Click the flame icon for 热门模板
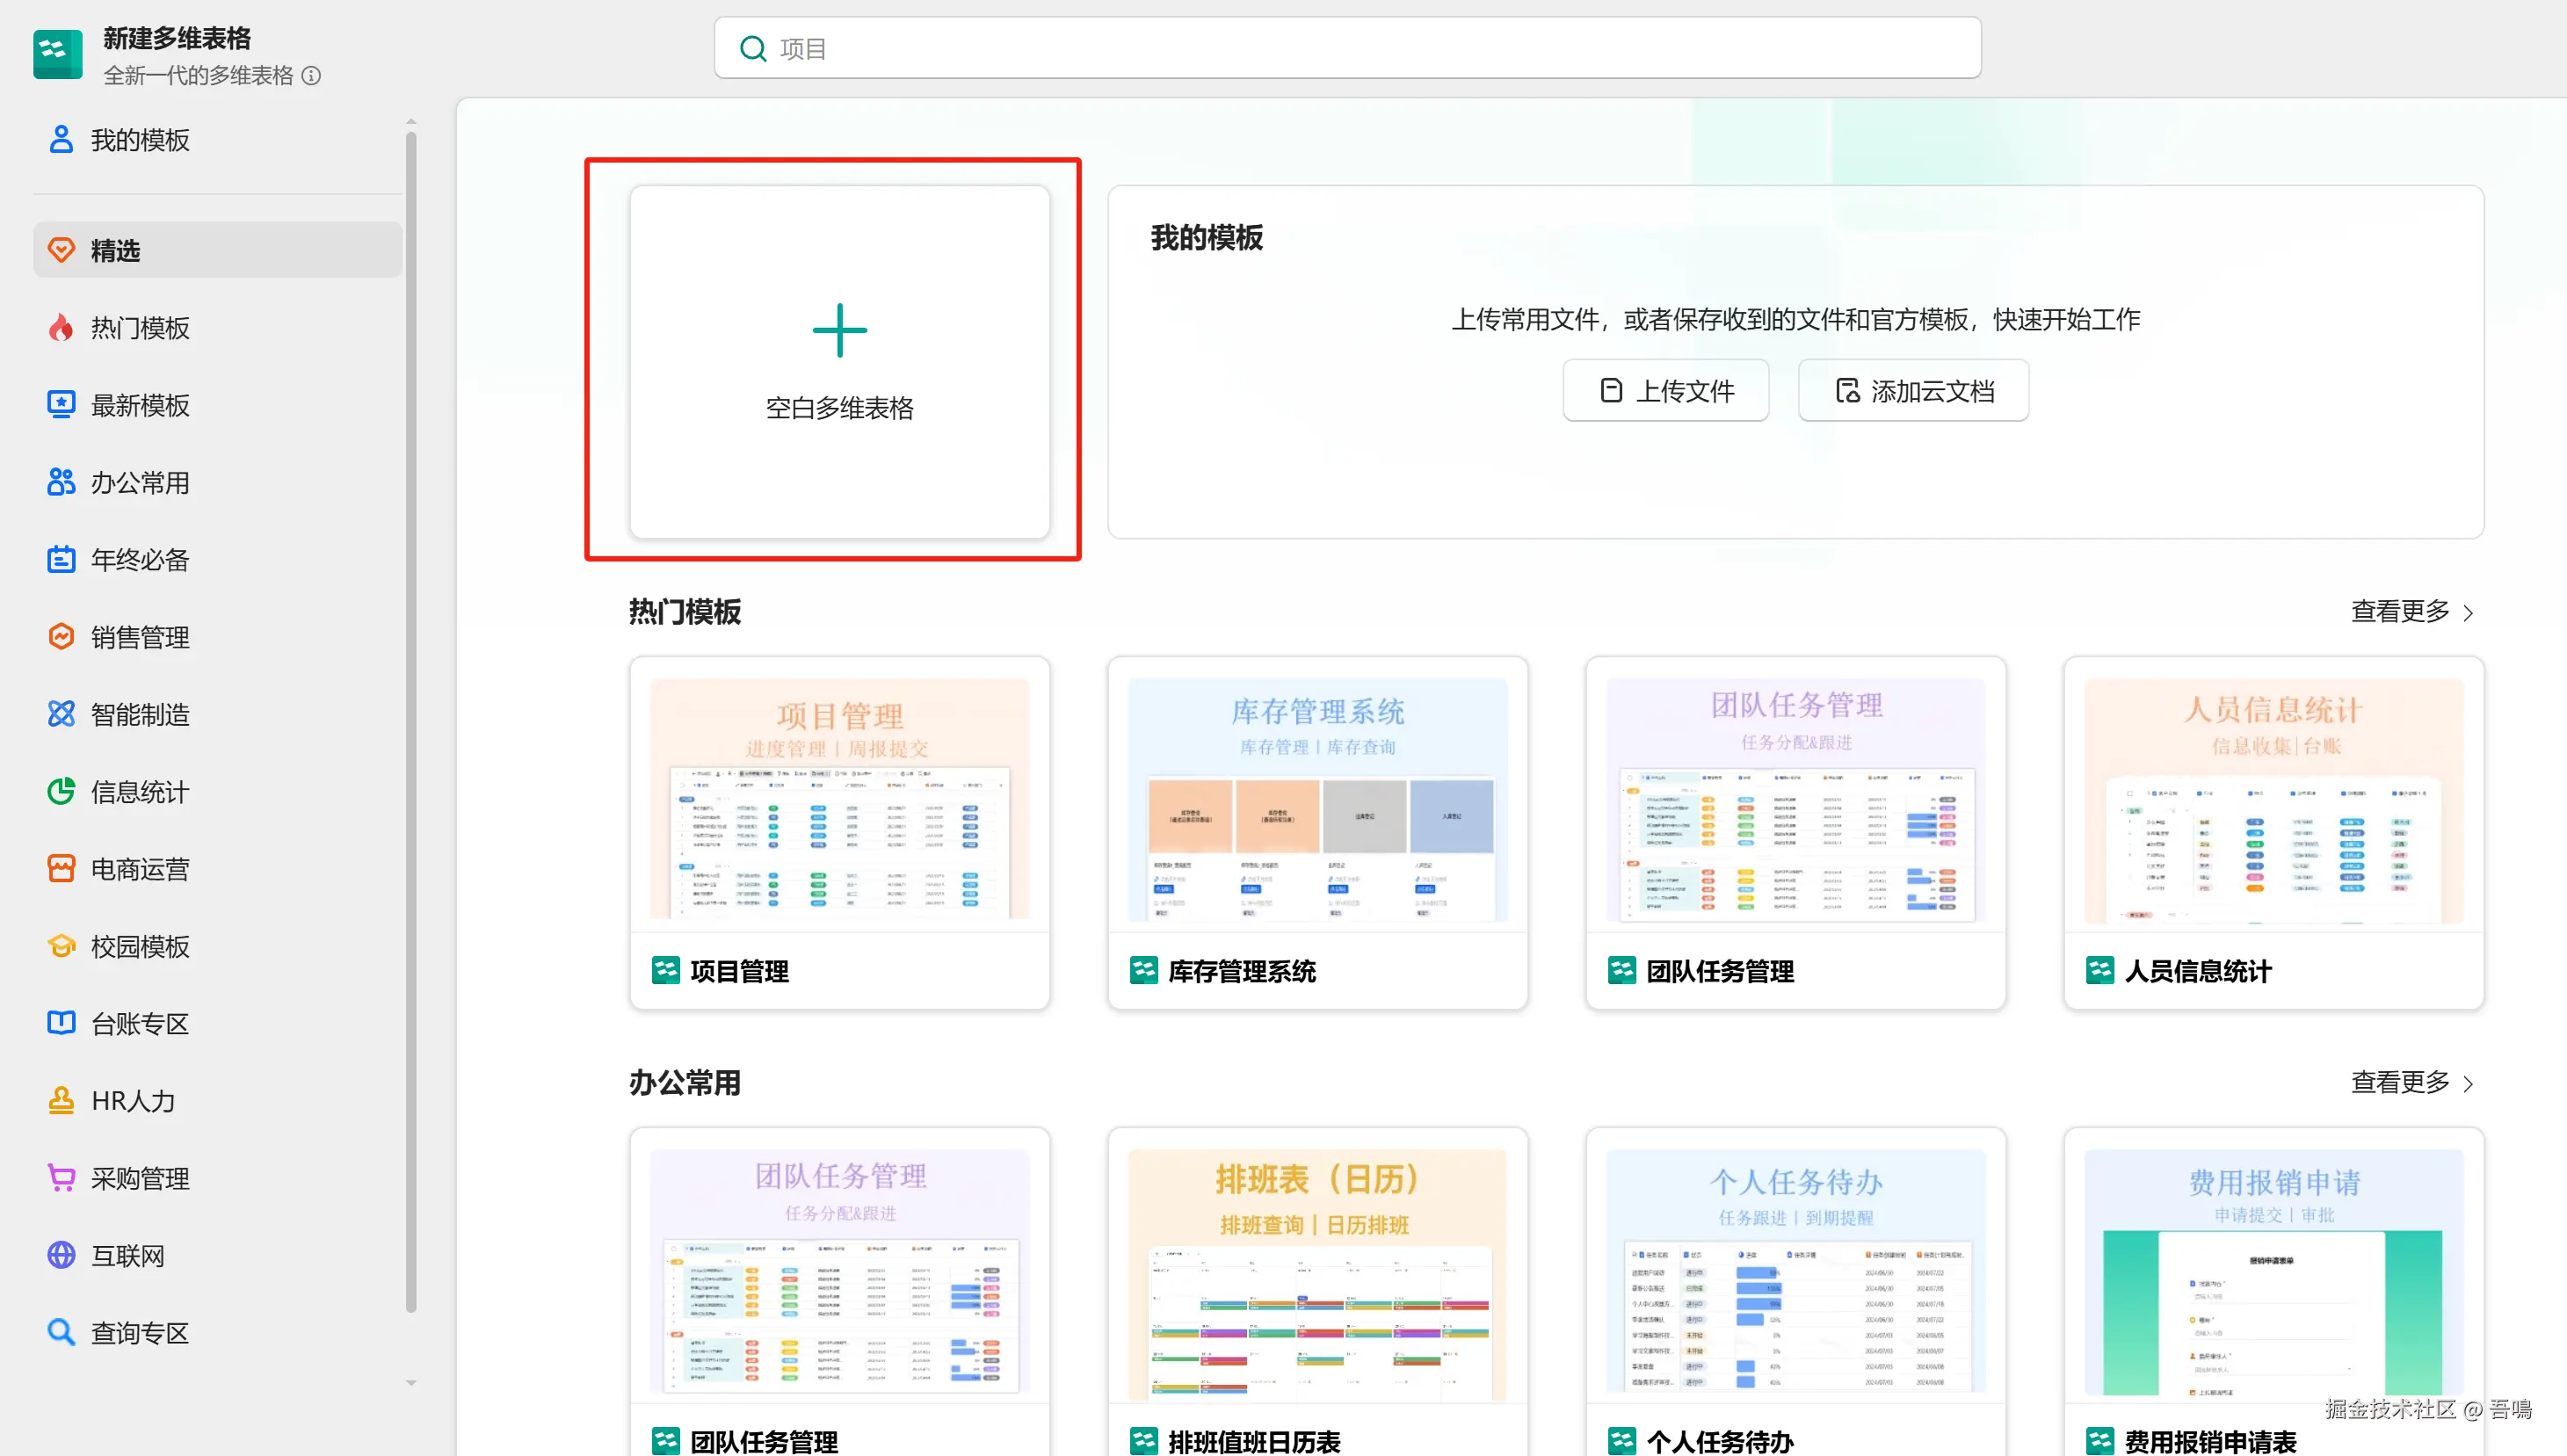Screen dimensions: 2567x1456 click(x=61, y=328)
